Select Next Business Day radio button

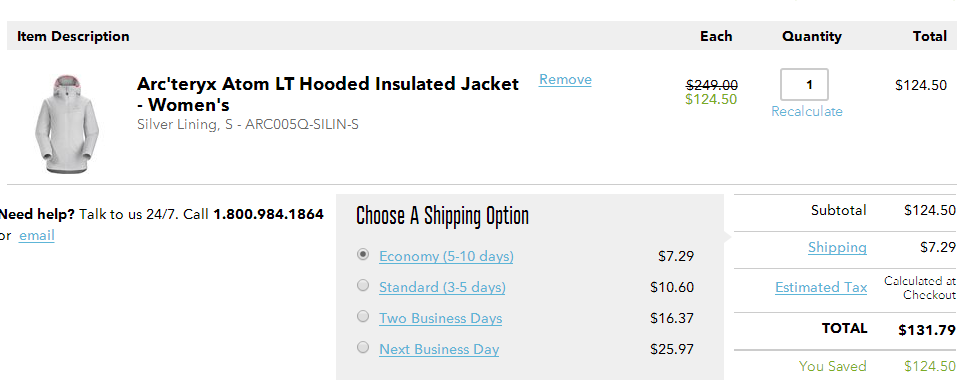tap(363, 347)
